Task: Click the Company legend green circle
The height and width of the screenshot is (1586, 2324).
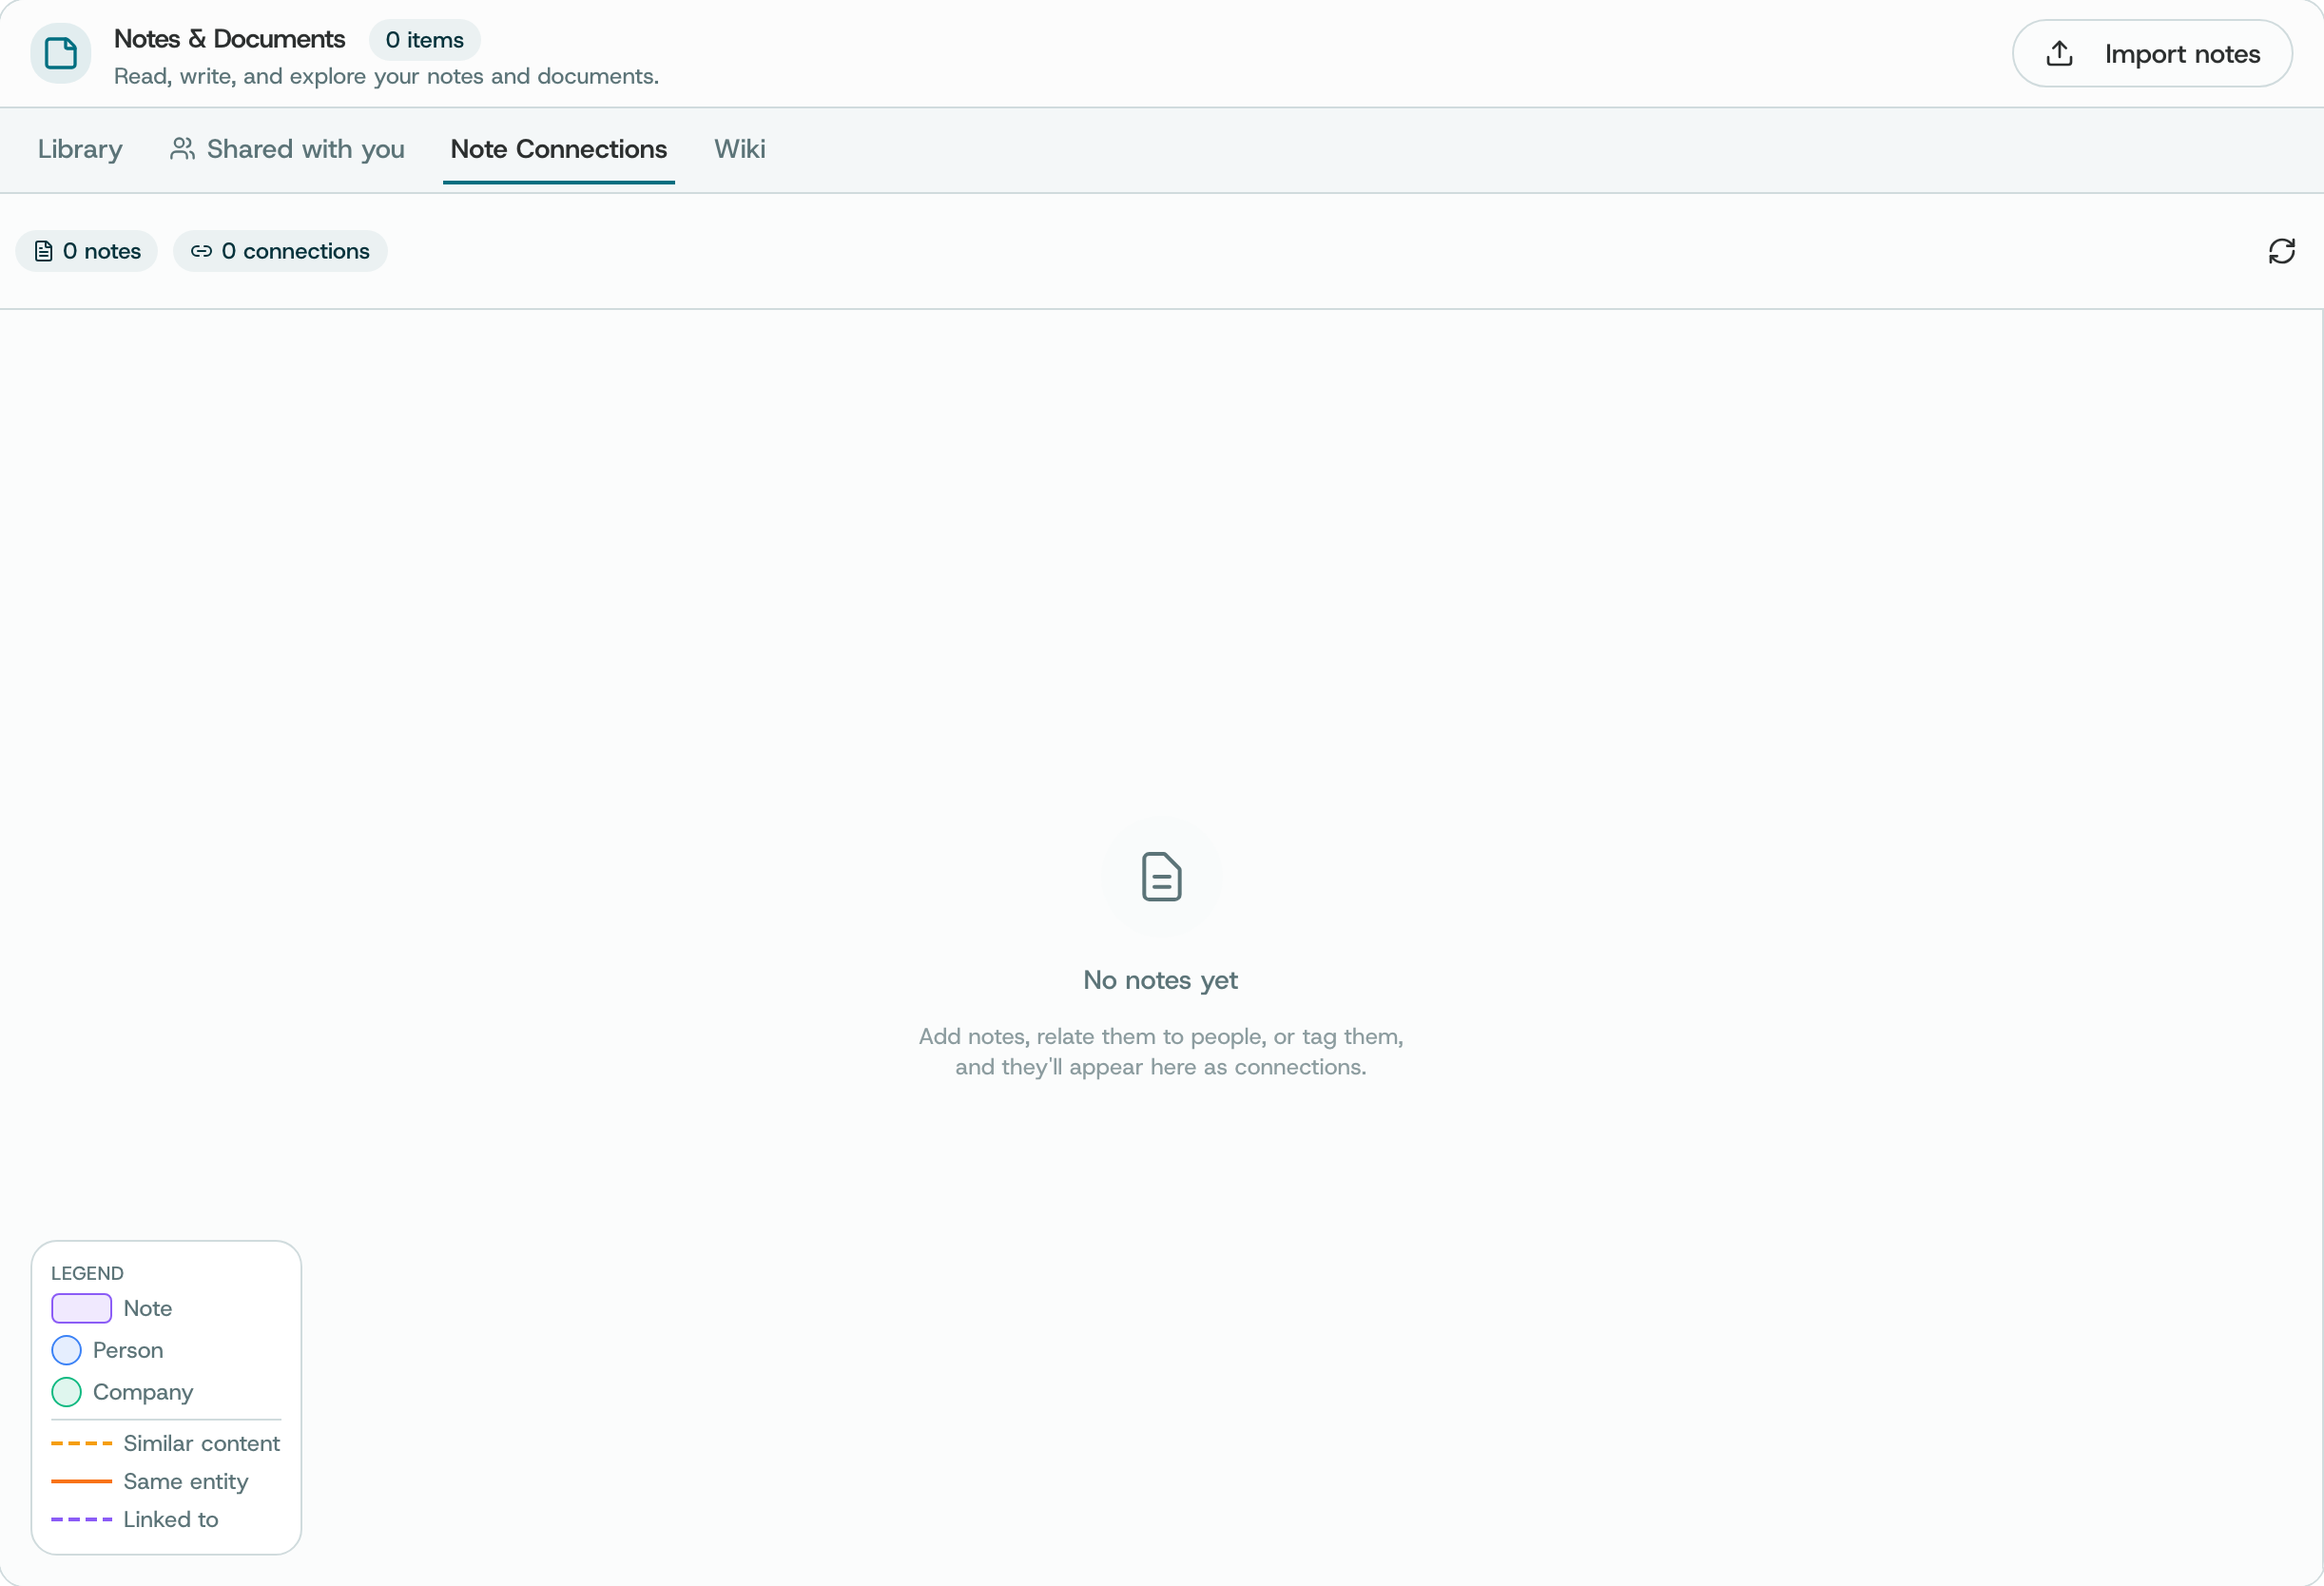Action: coord(66,1392)
